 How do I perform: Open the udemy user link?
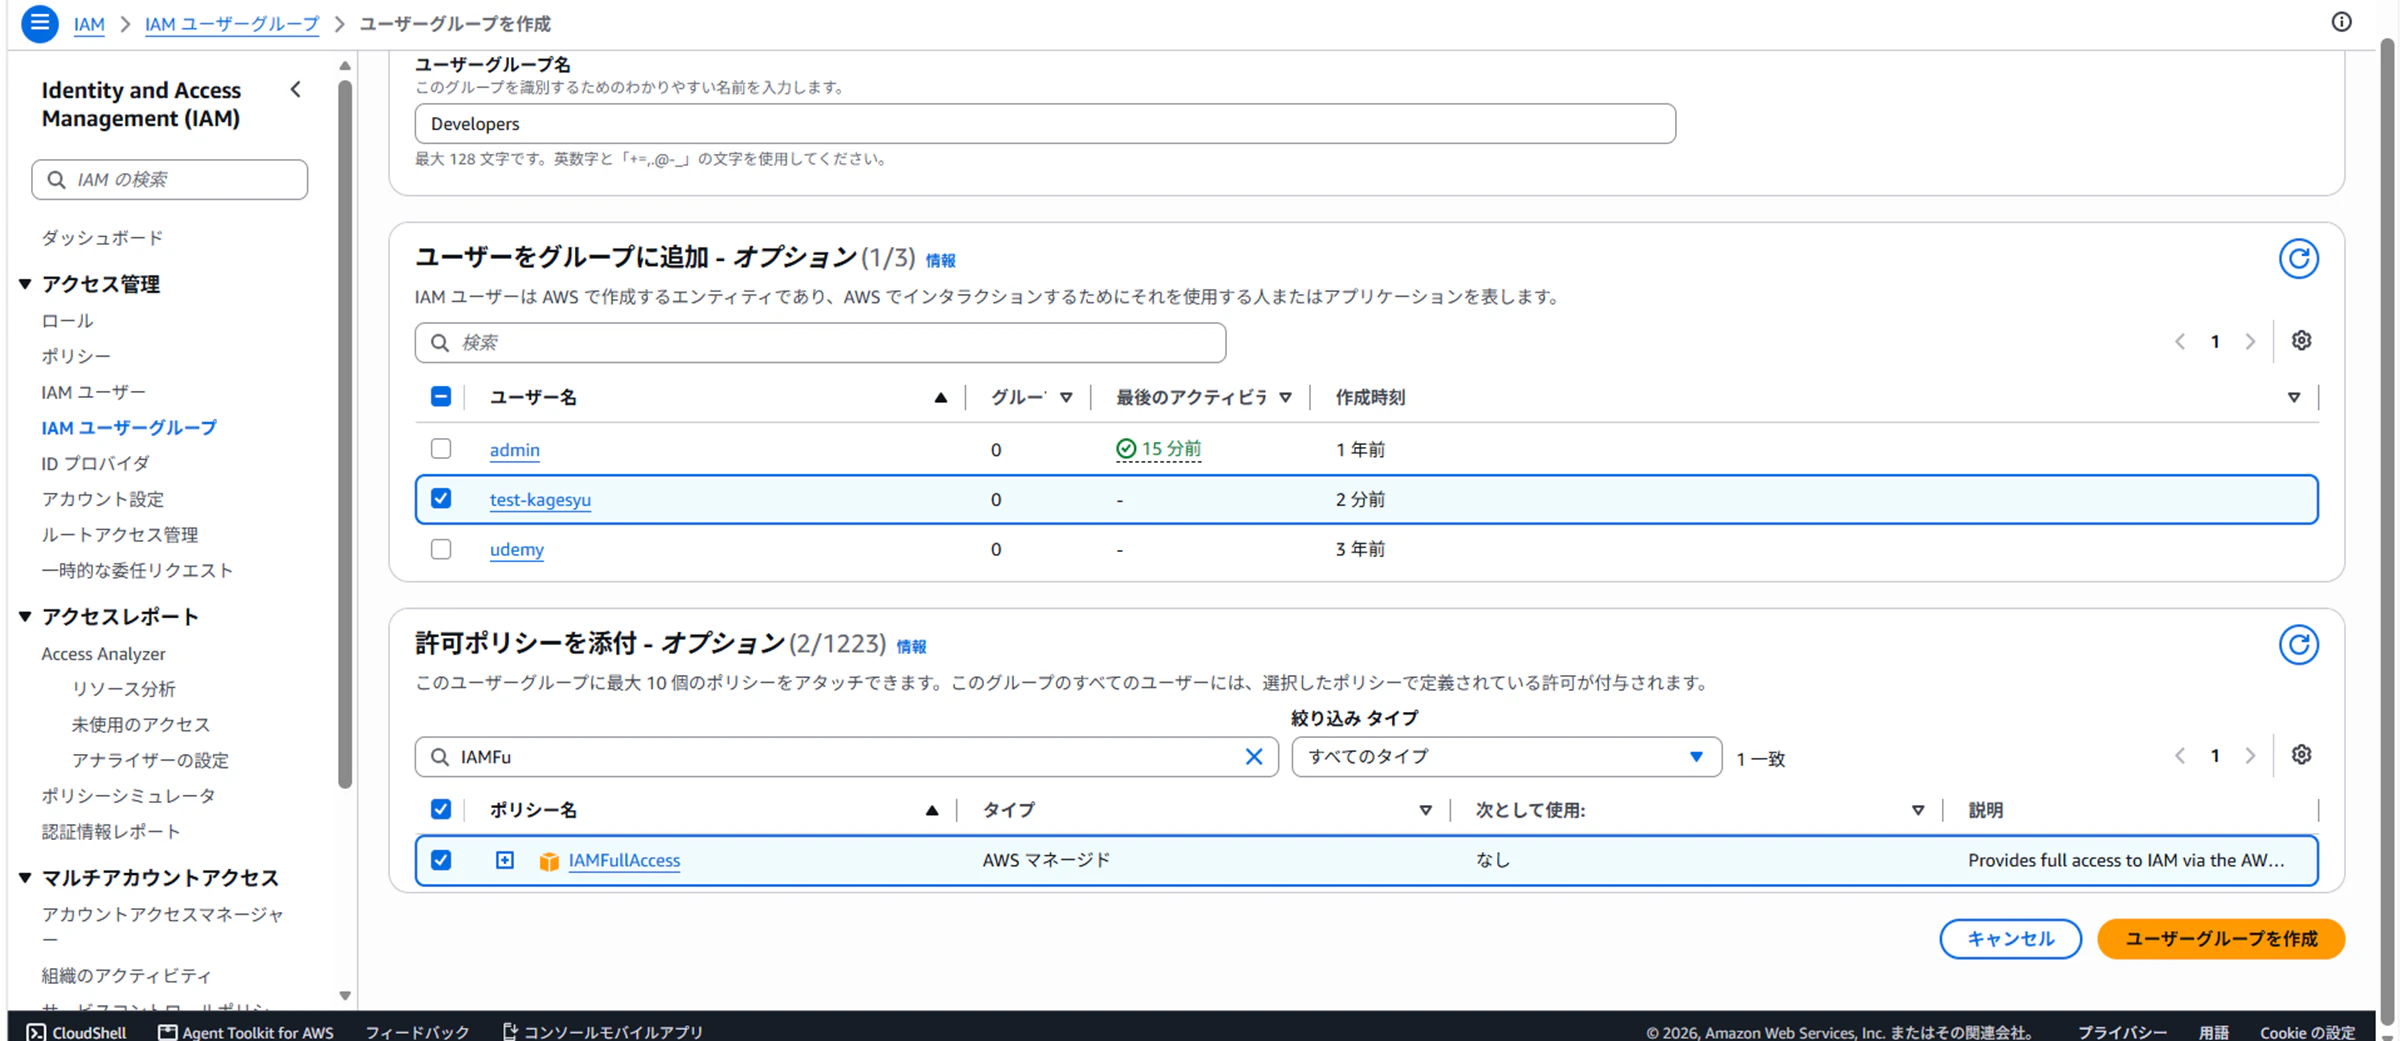[x=517, y=550]
